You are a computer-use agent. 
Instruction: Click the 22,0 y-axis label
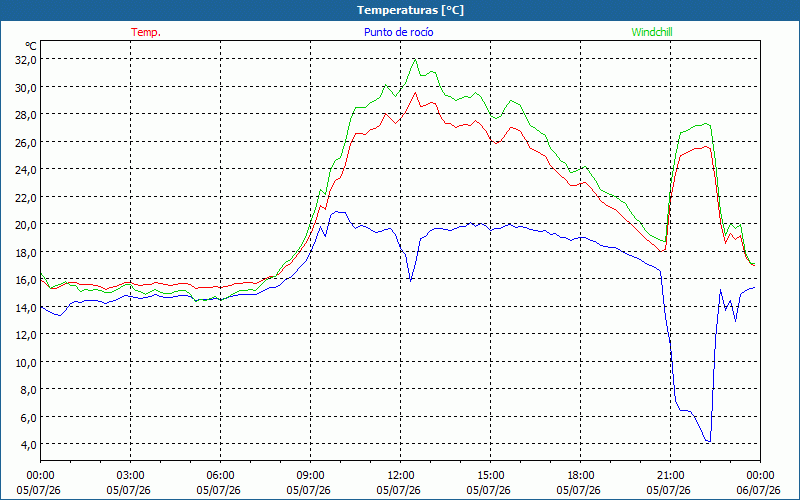point(24,197)
